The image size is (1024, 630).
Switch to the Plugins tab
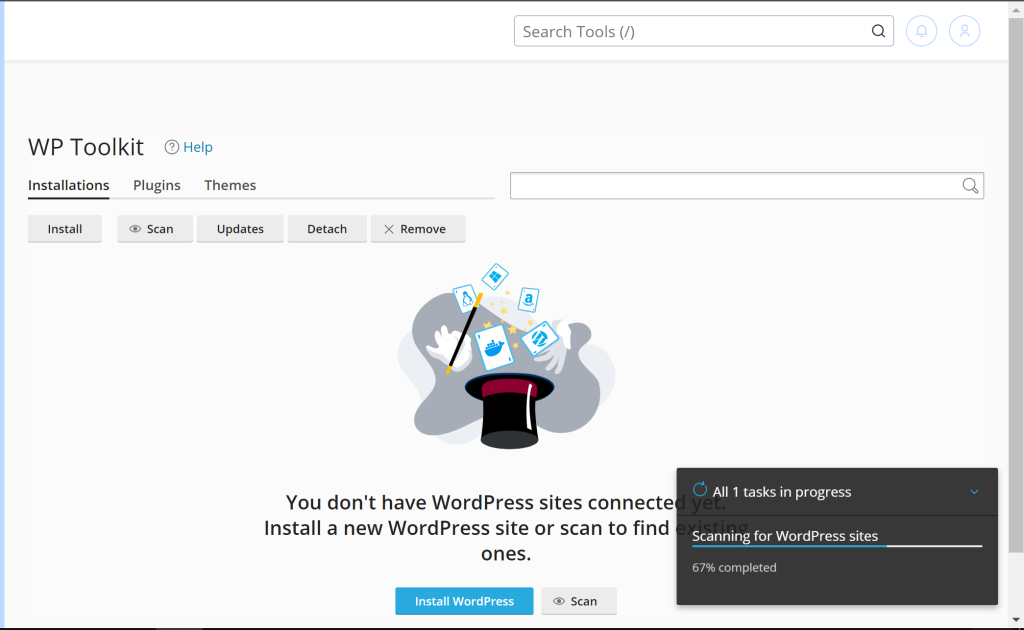157,185
